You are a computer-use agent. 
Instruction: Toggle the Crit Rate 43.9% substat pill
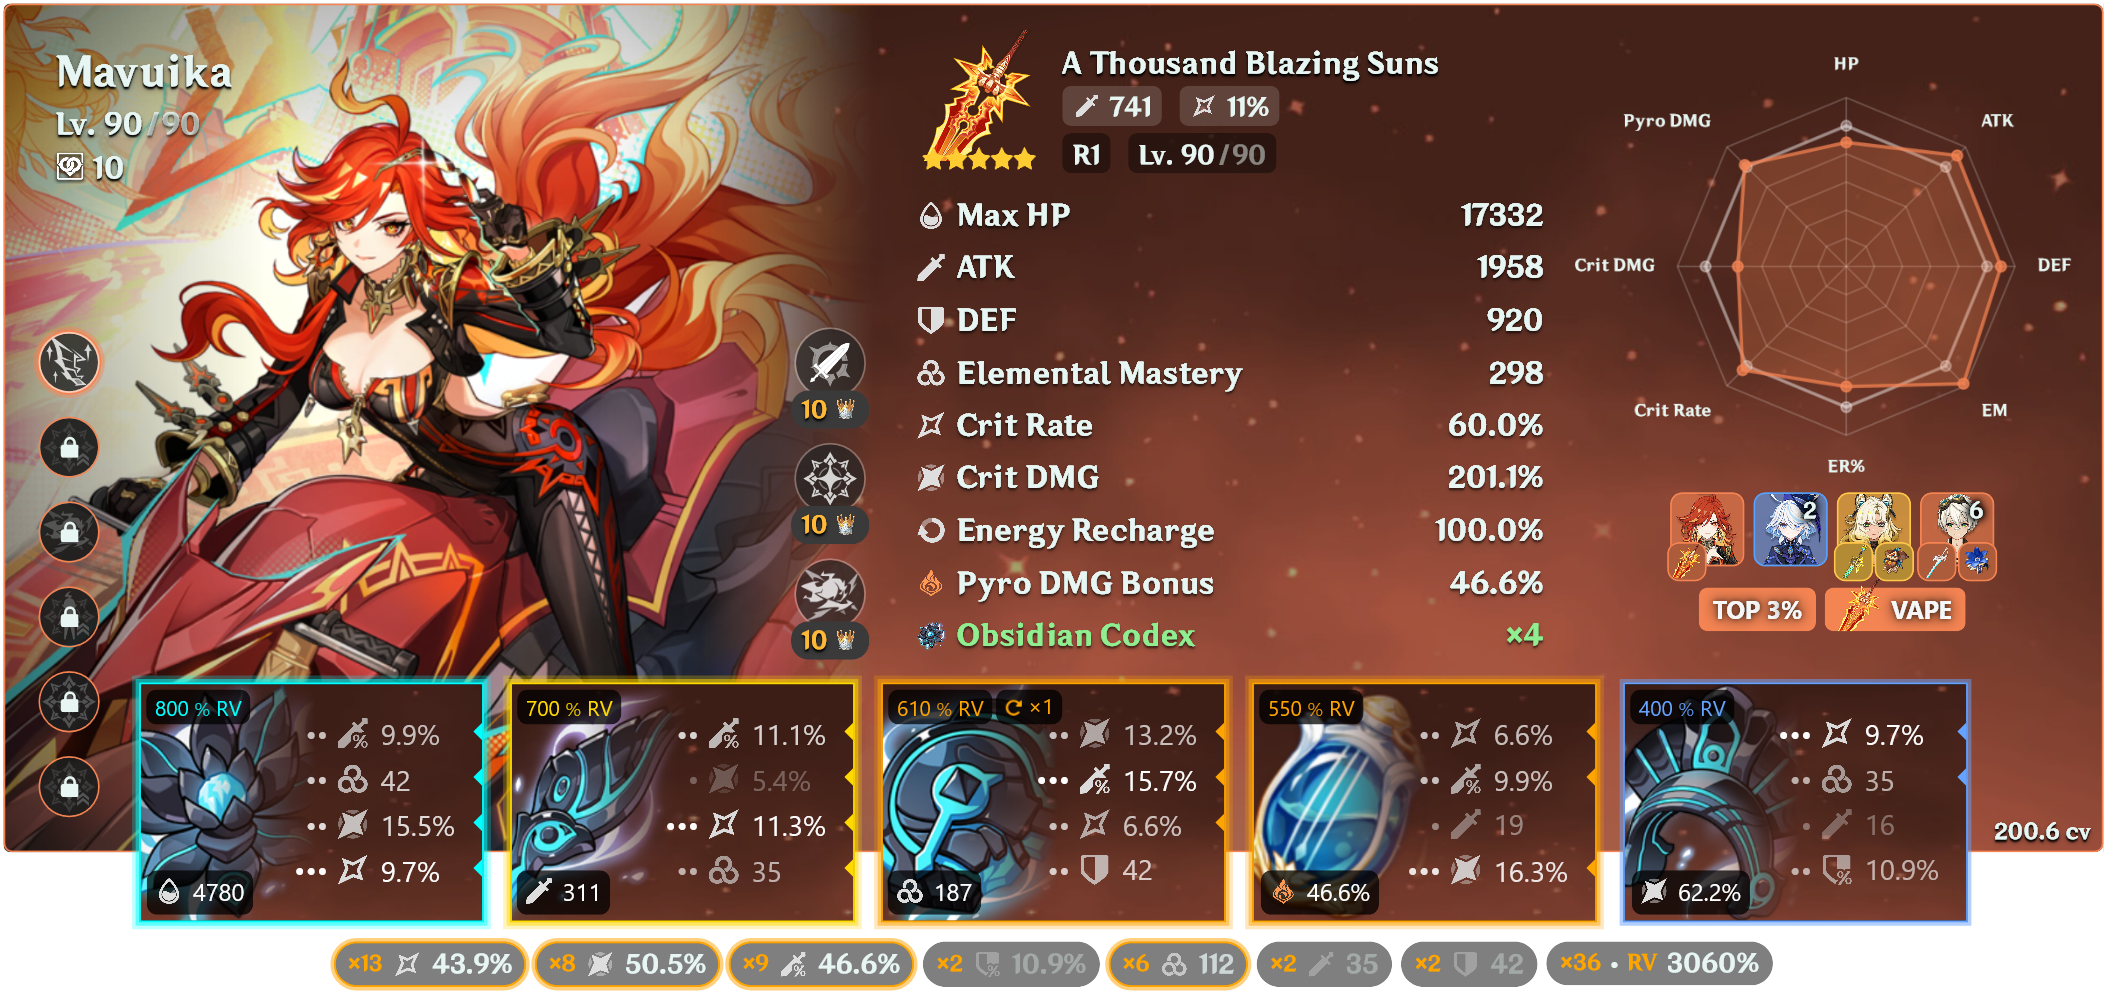429,964
